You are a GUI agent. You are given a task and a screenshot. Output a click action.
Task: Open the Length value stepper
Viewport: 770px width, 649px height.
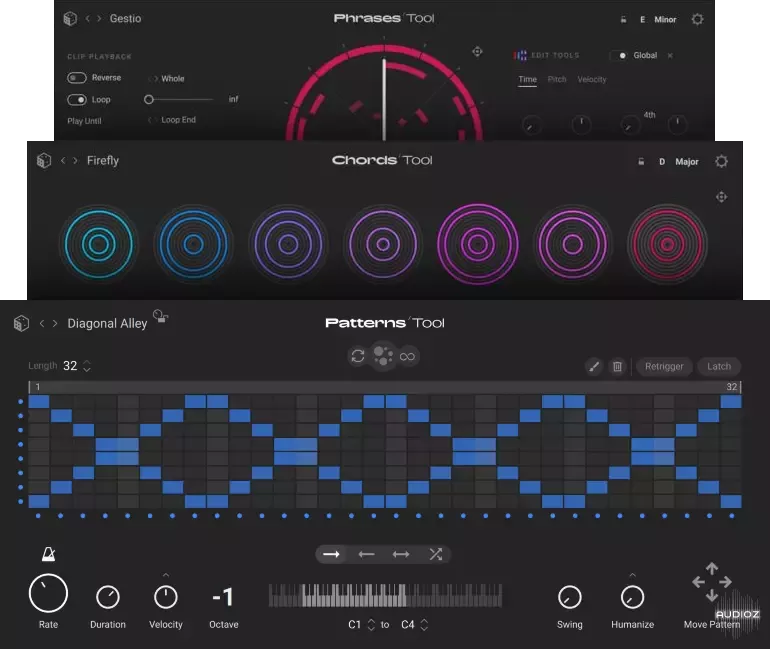point(87,367)
